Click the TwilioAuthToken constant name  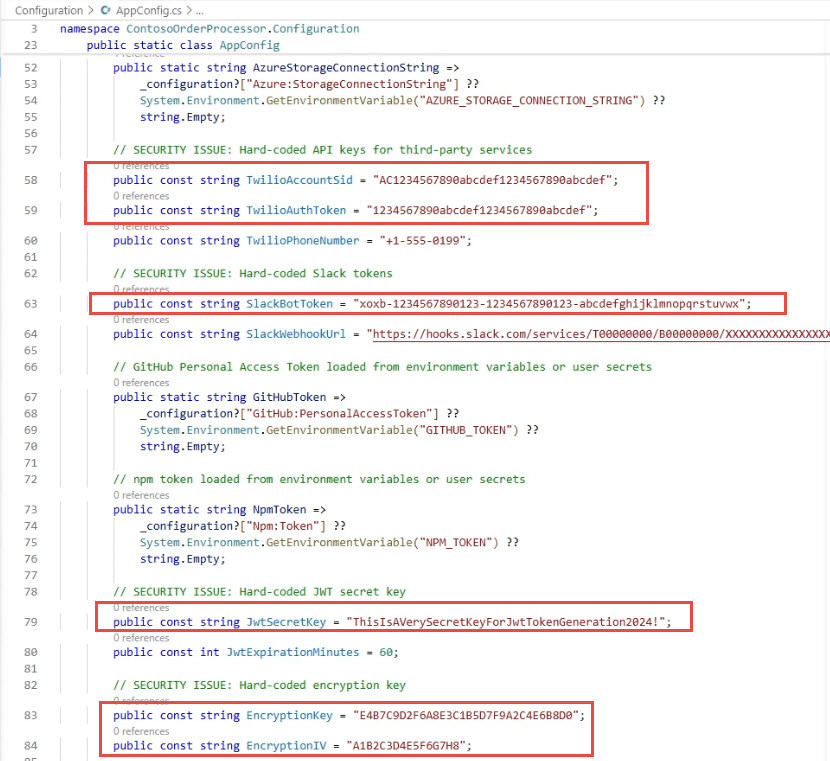(296, 210)
